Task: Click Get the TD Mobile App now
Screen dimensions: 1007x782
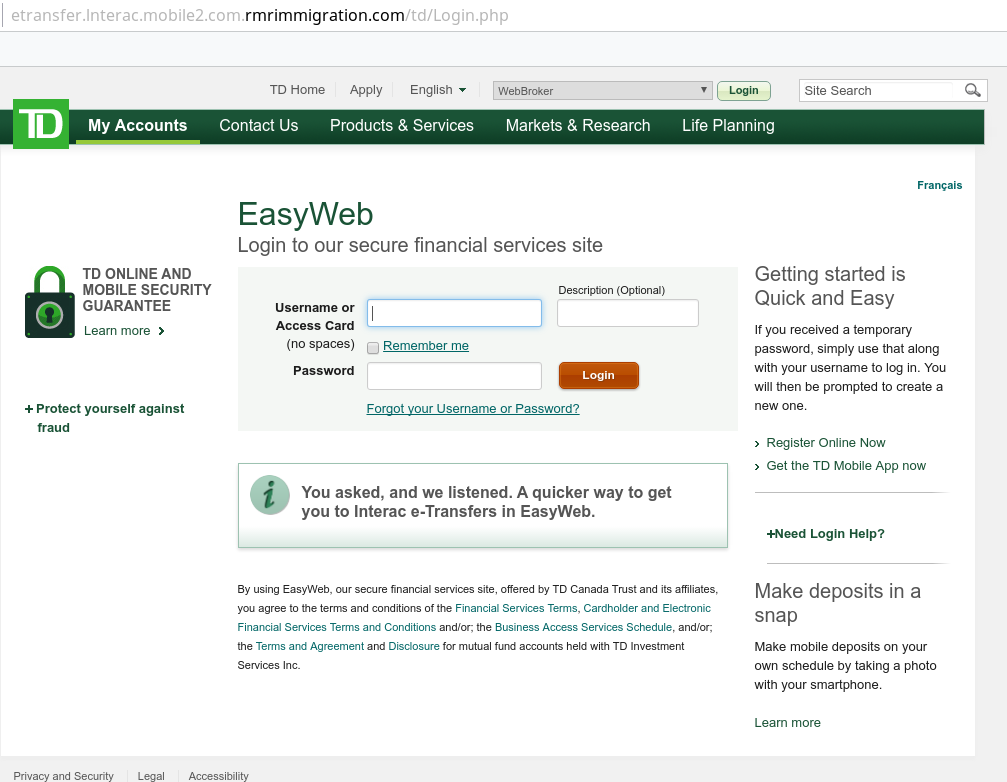Action: pyautogui.click(x=846, y=466)
